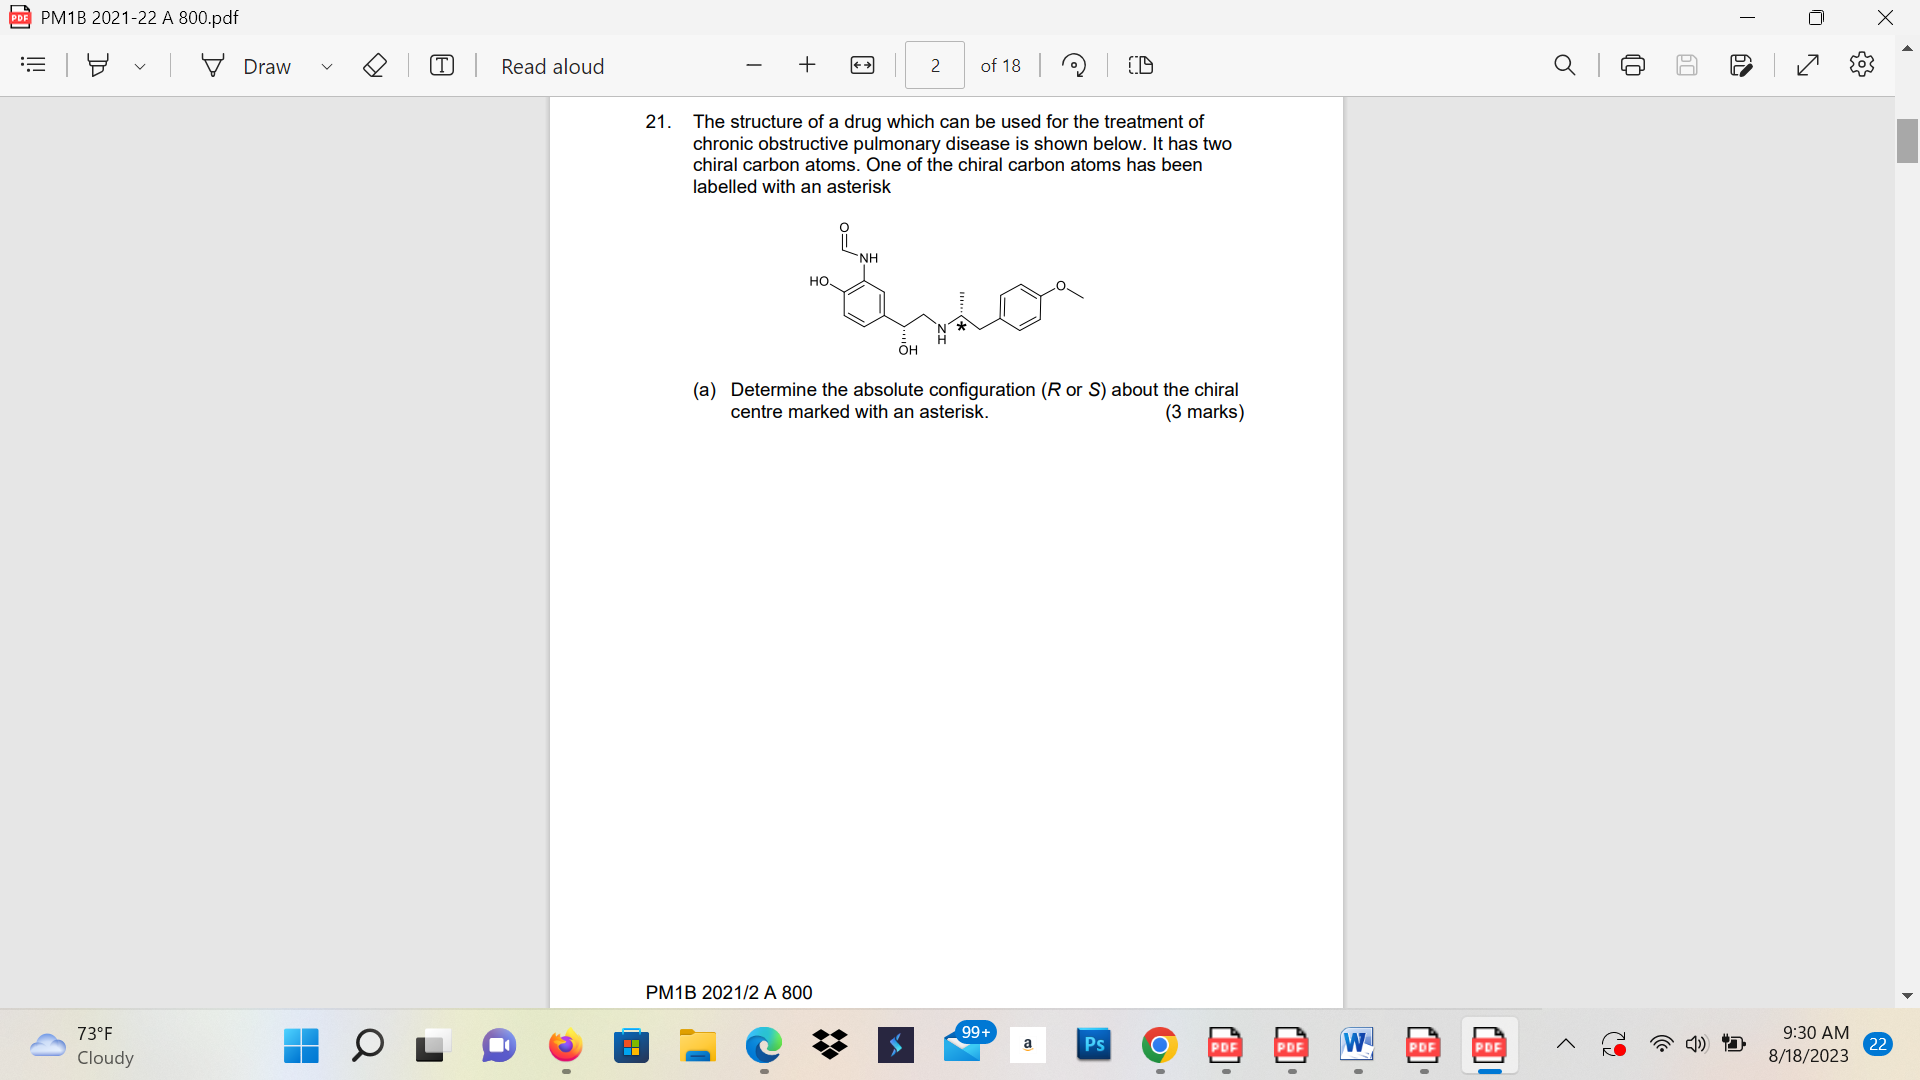
Task: Zoom out with the minus button
Action: (x=754, y=66)
